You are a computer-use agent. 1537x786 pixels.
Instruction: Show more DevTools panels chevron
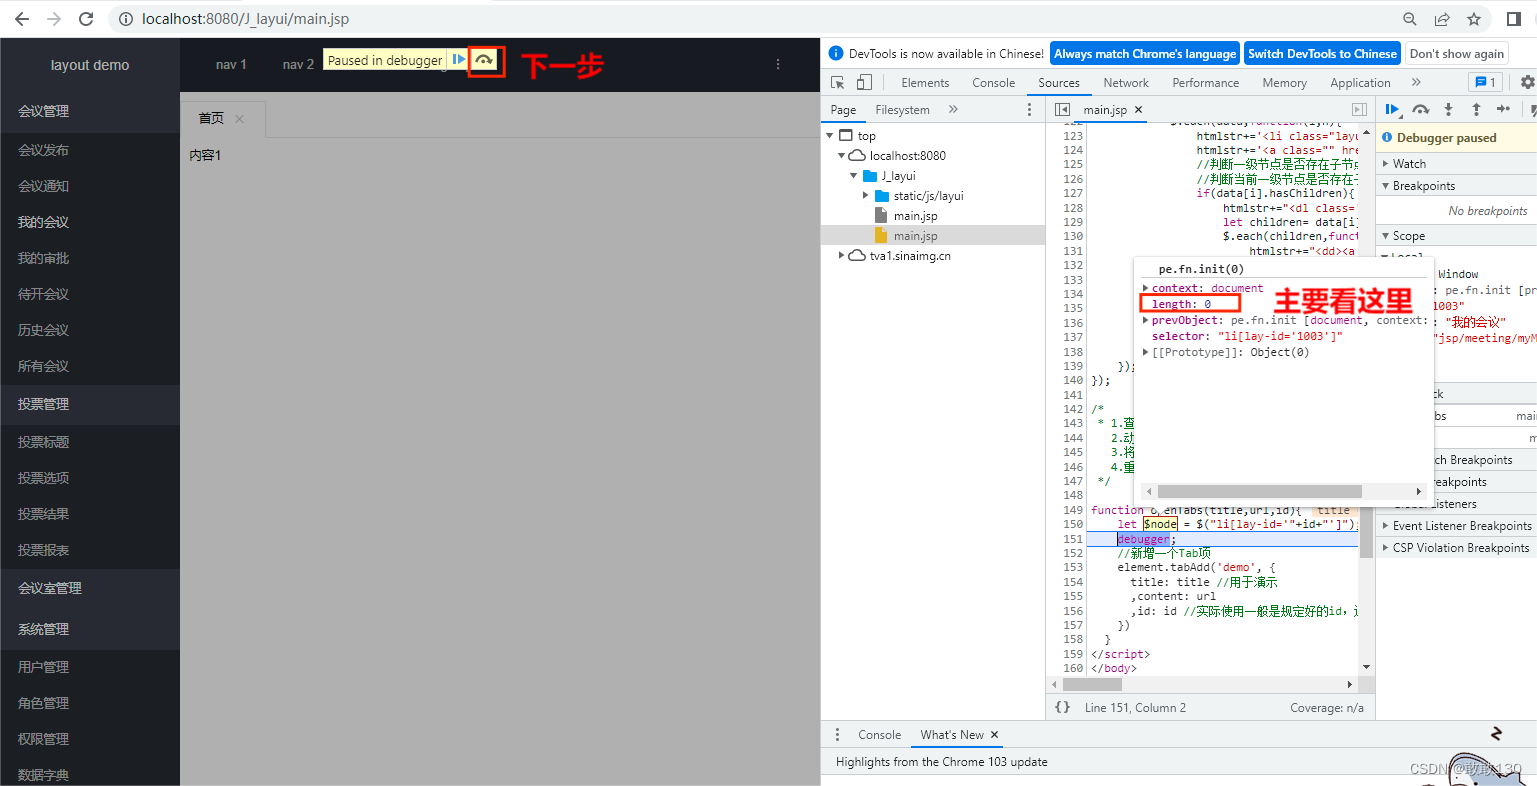(1416, 82)
